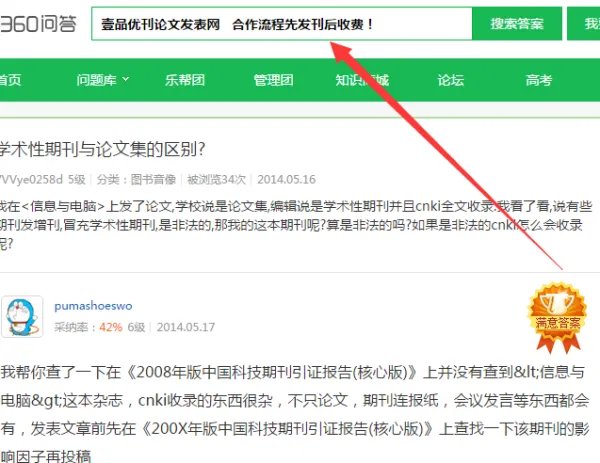Click the 满意答案 award badge
The image size is (600, 463).
click(558, 318)
